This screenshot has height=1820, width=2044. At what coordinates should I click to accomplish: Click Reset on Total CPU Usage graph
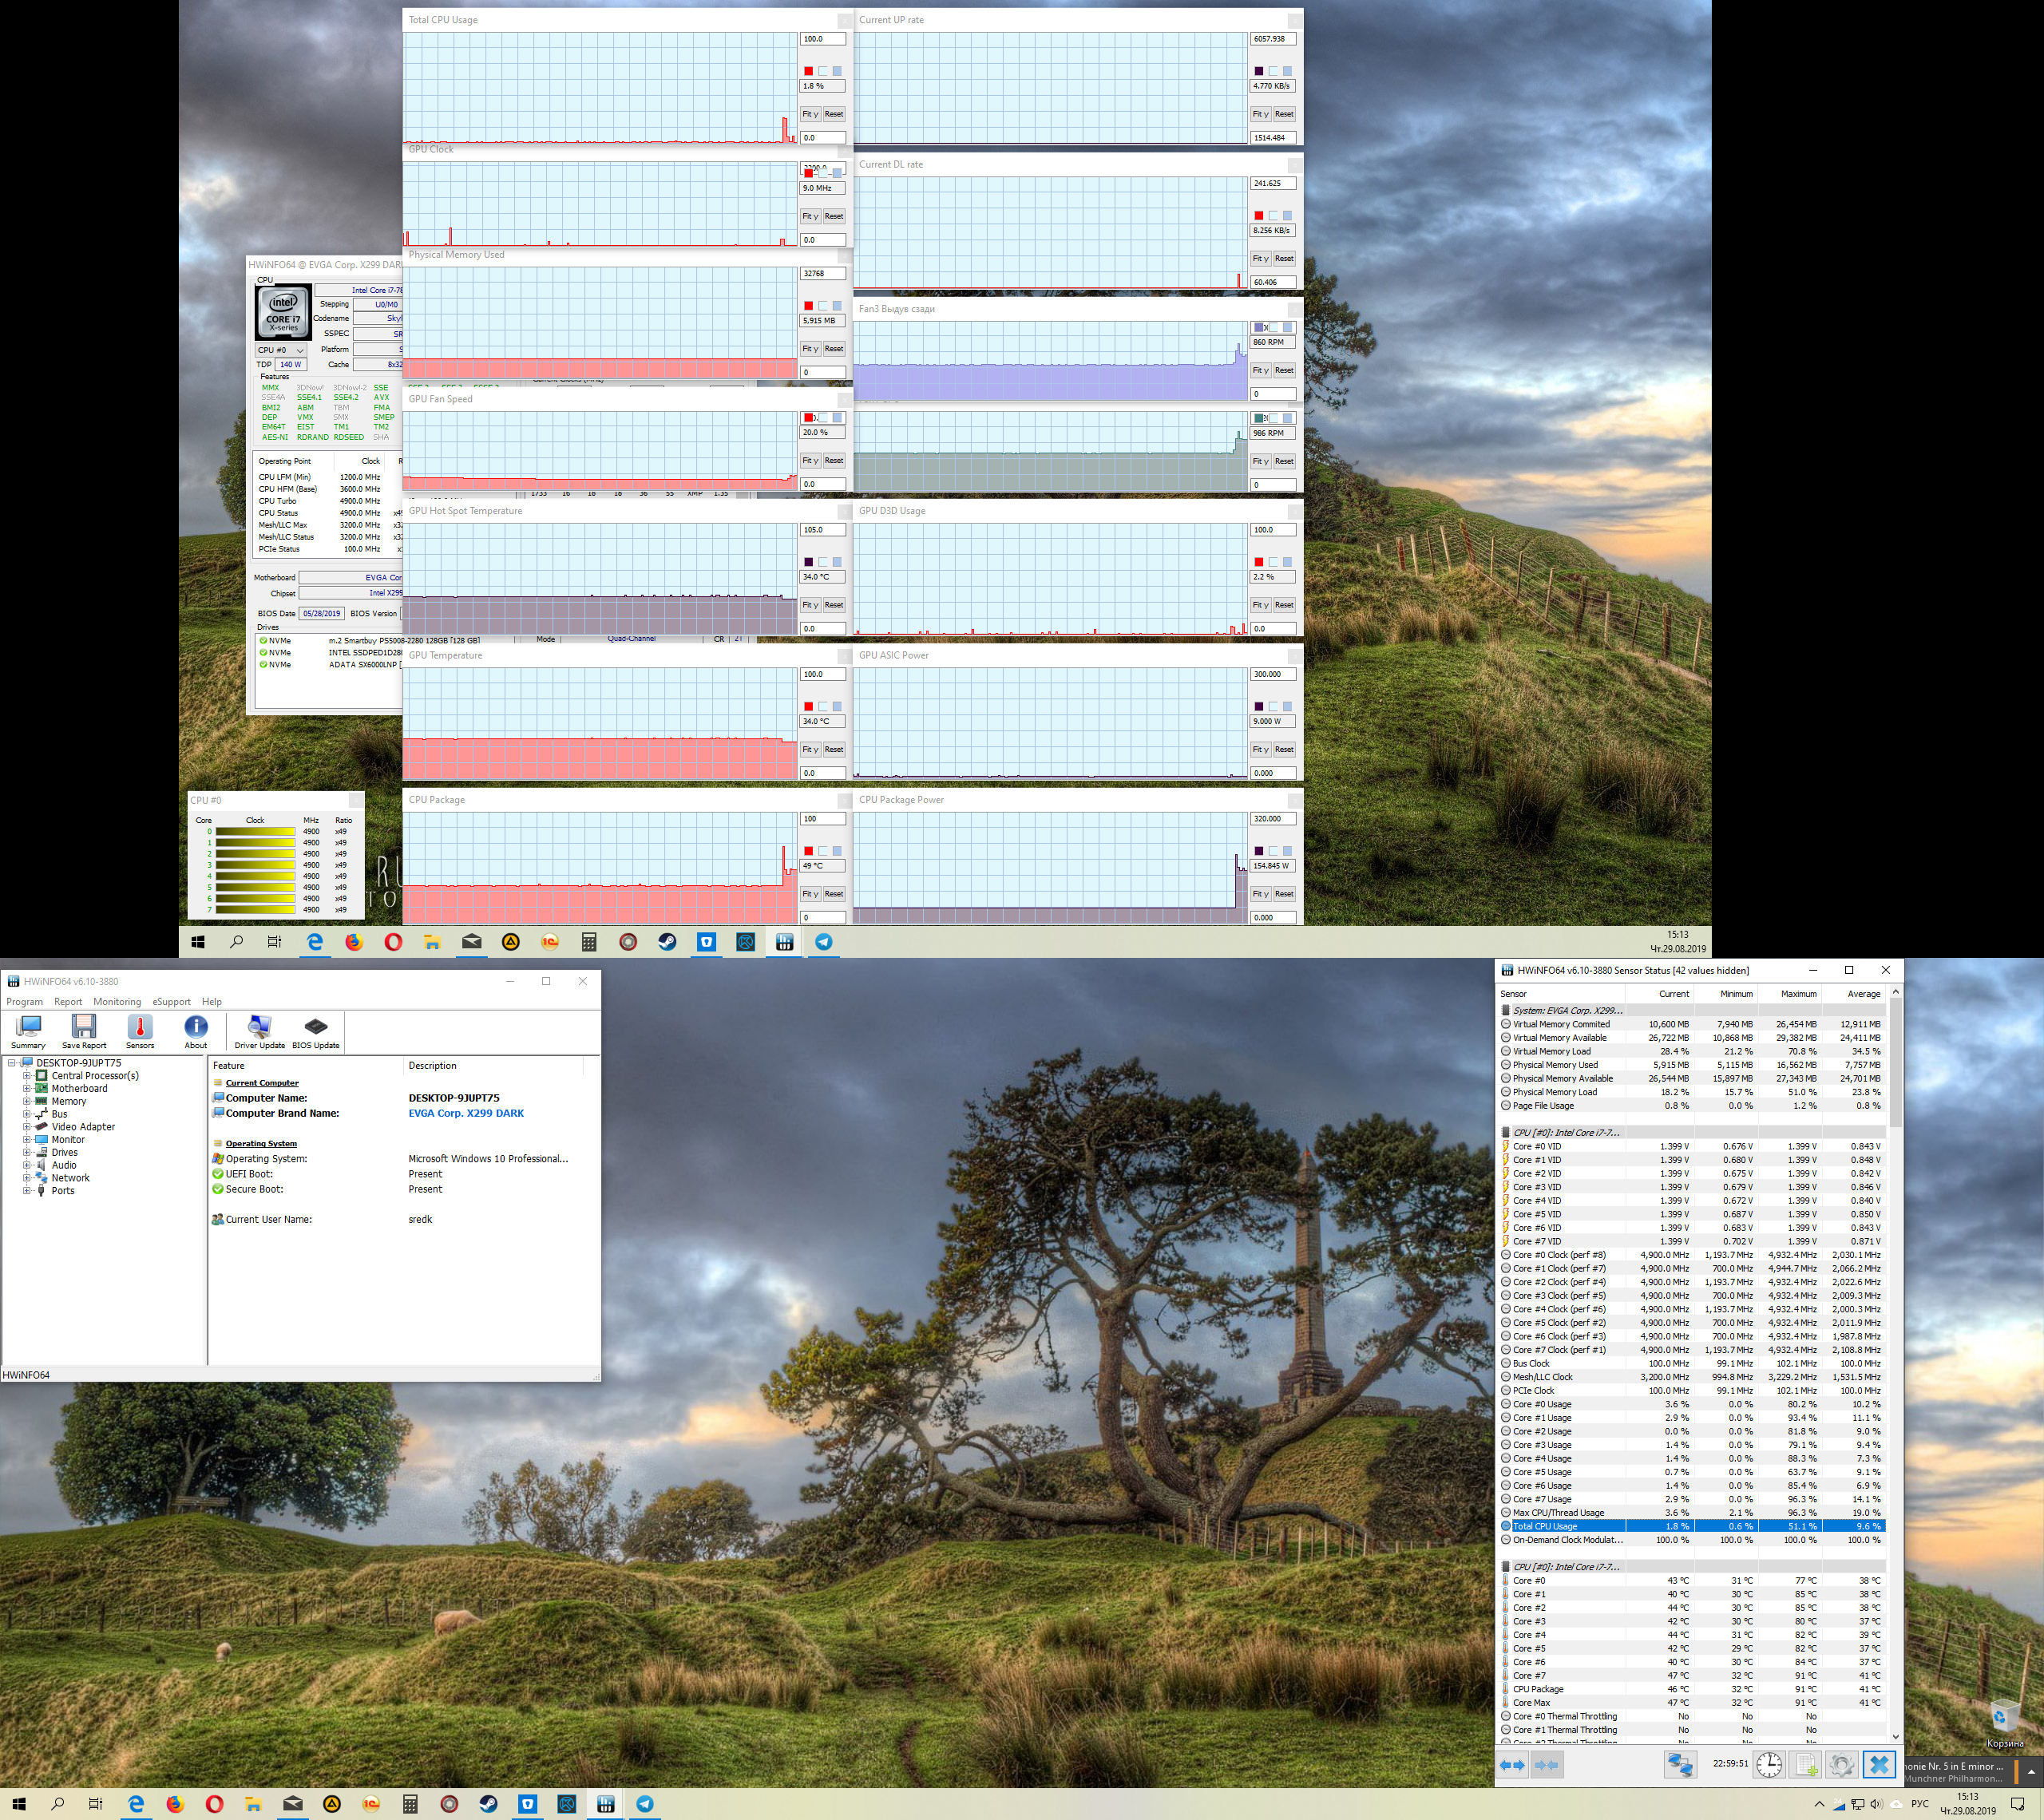click(833, 114)
